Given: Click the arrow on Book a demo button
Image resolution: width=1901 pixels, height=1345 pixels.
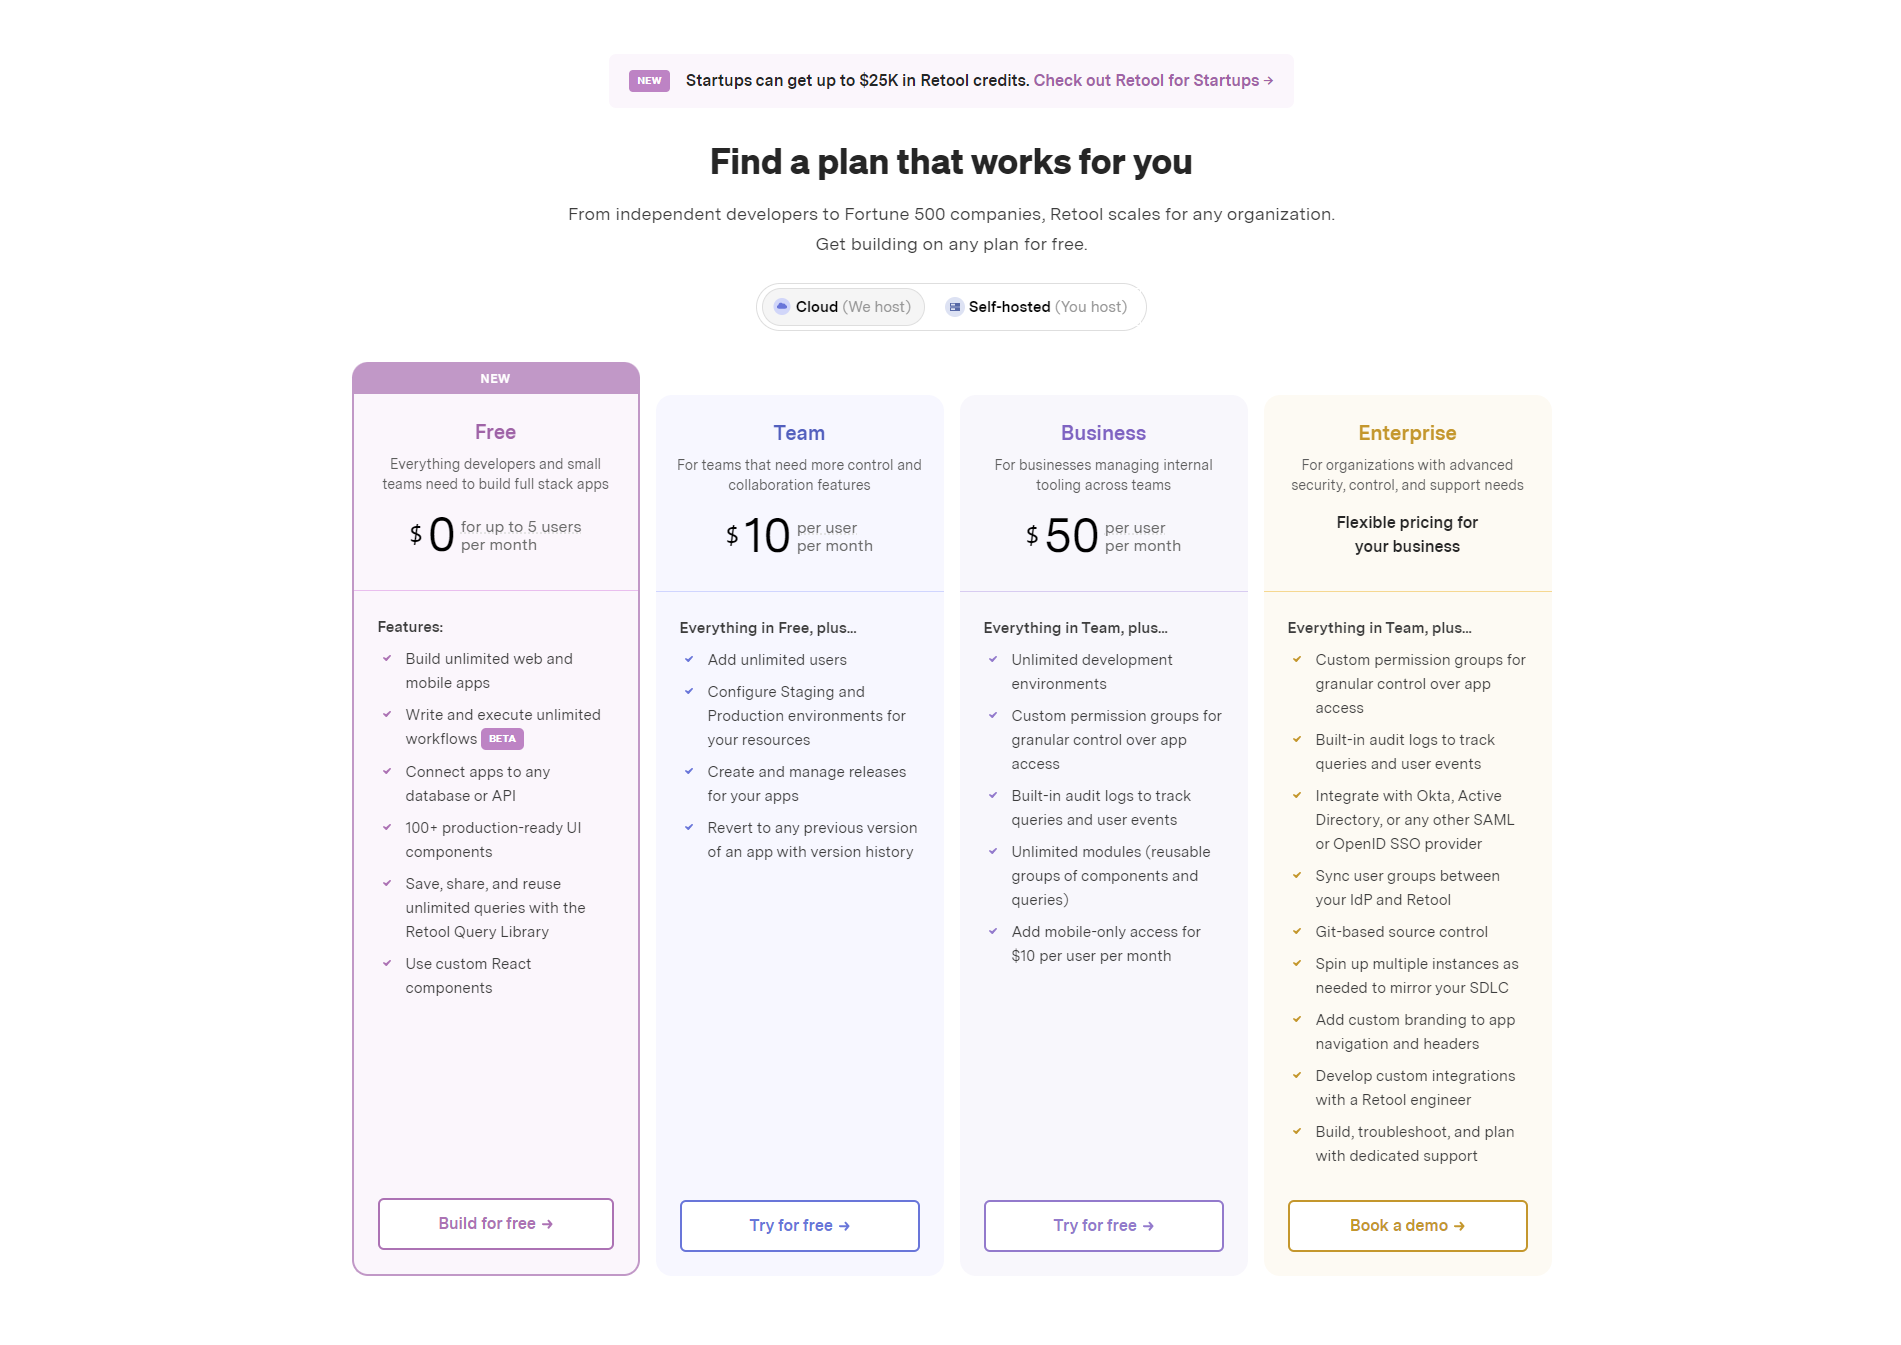Looking at the screenshot, I should coord(1461,1225).
